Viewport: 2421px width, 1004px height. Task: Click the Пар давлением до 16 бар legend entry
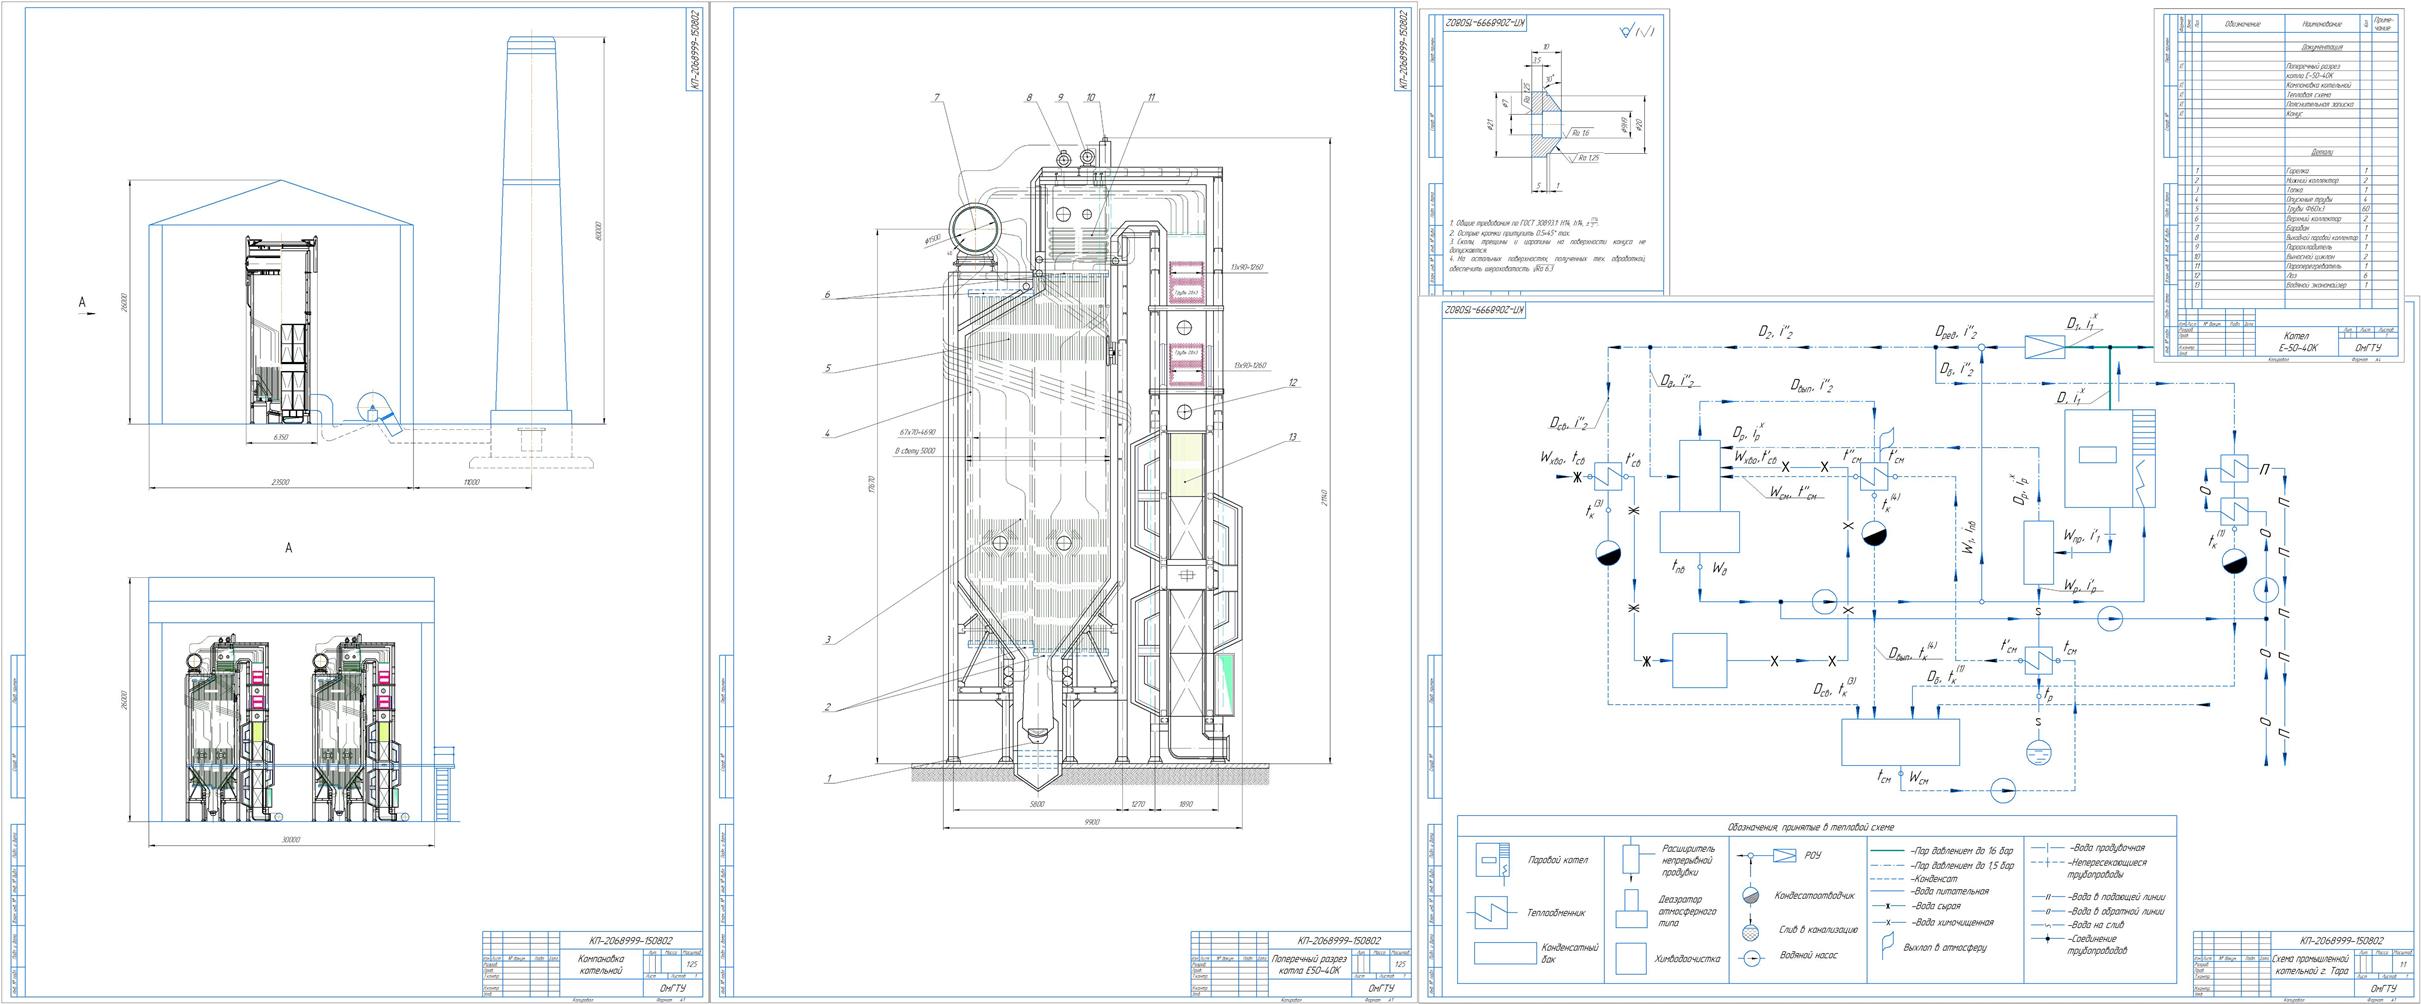(x=1941, y=850)
